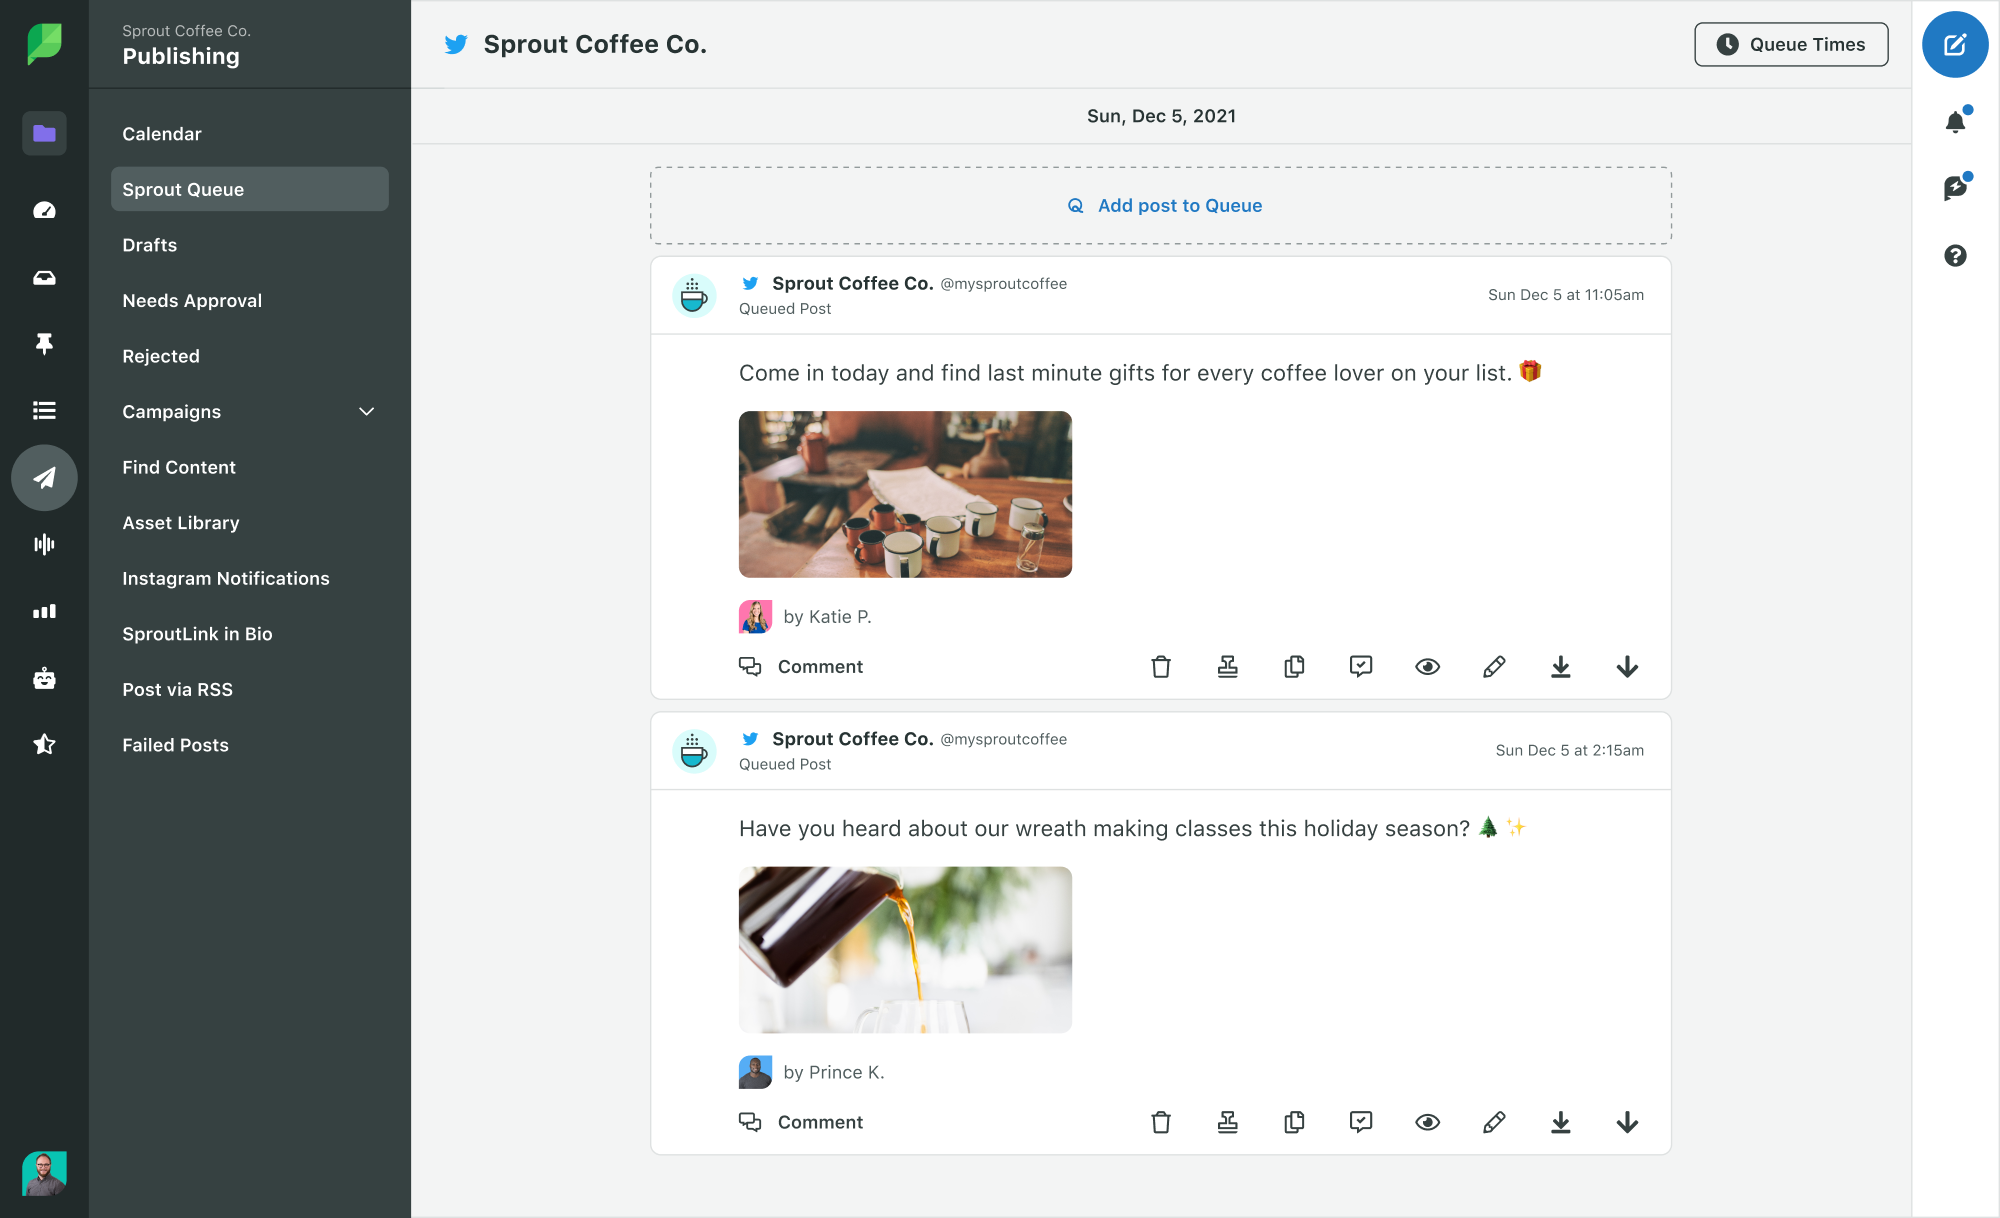2000x1218 pixels.
Task: Expand the Campaigns section in sidebar
Action: pyautogui.click(x=369, y=411)
